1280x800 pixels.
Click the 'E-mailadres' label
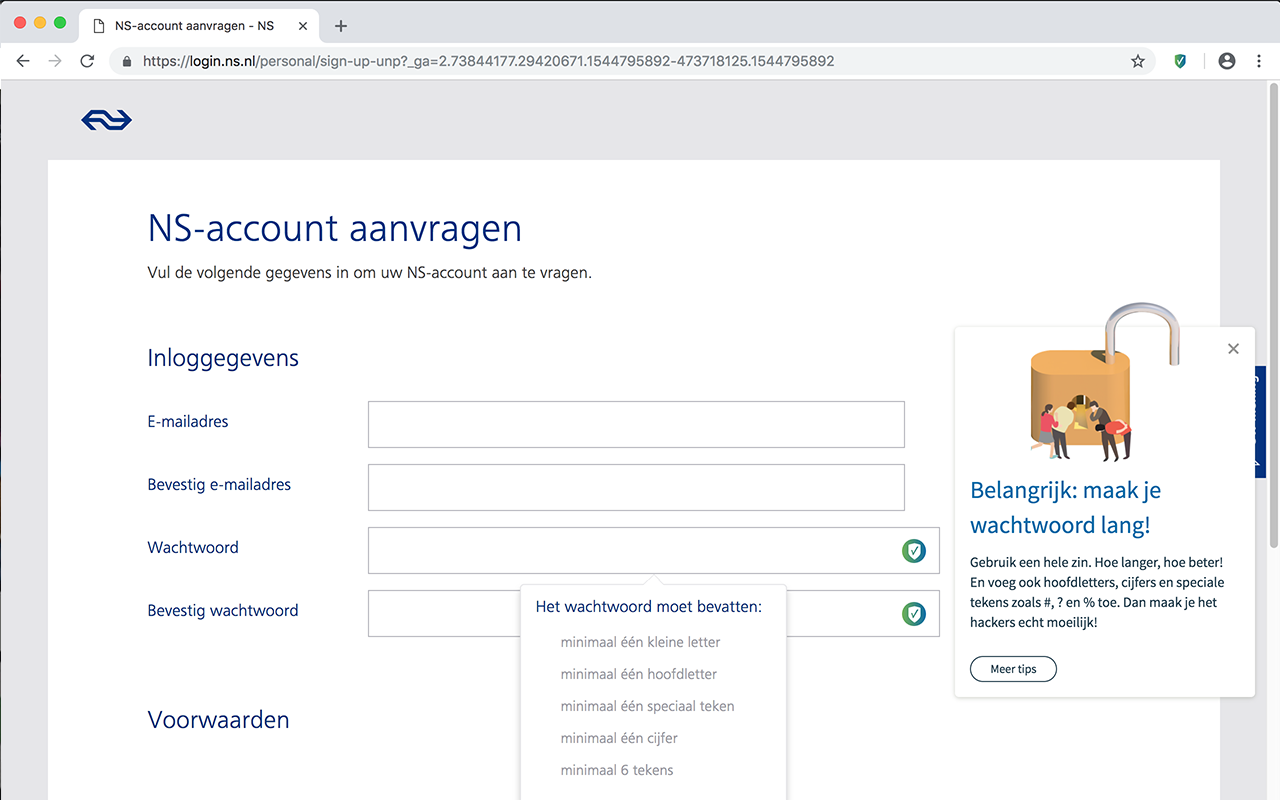click(x=188, y=422)
